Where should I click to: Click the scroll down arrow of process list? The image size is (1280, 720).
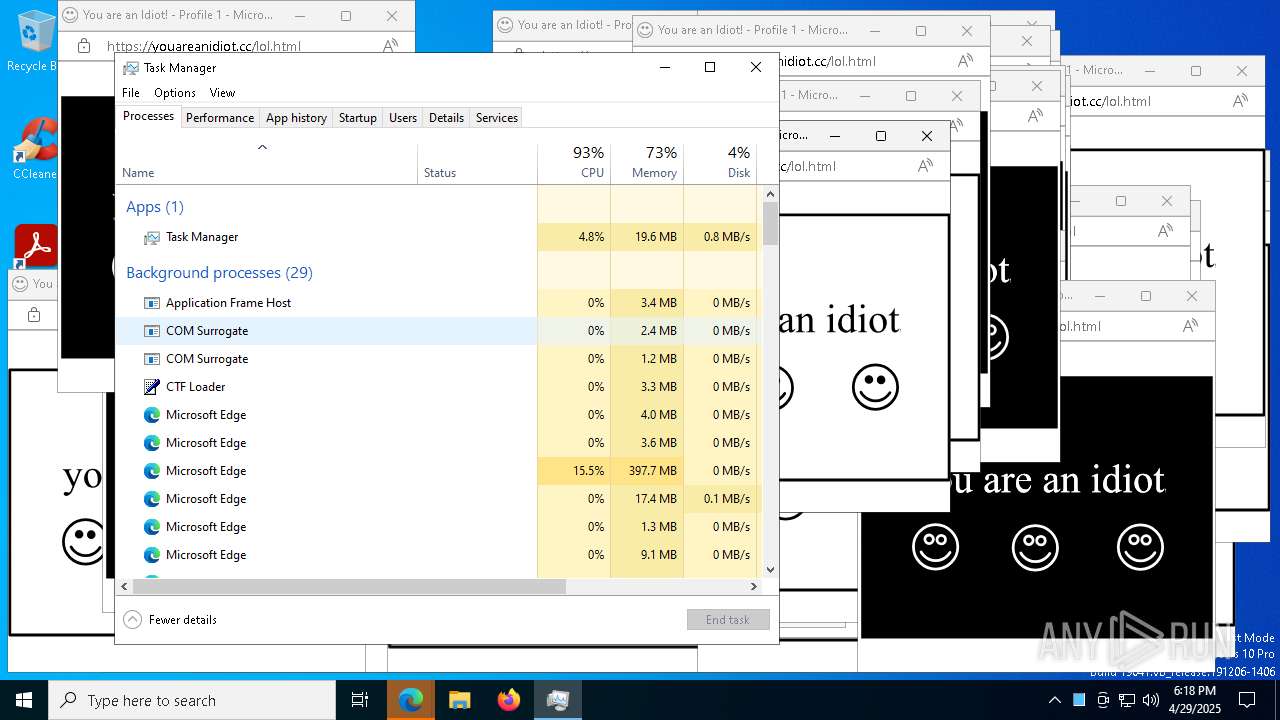coord(770,570)
